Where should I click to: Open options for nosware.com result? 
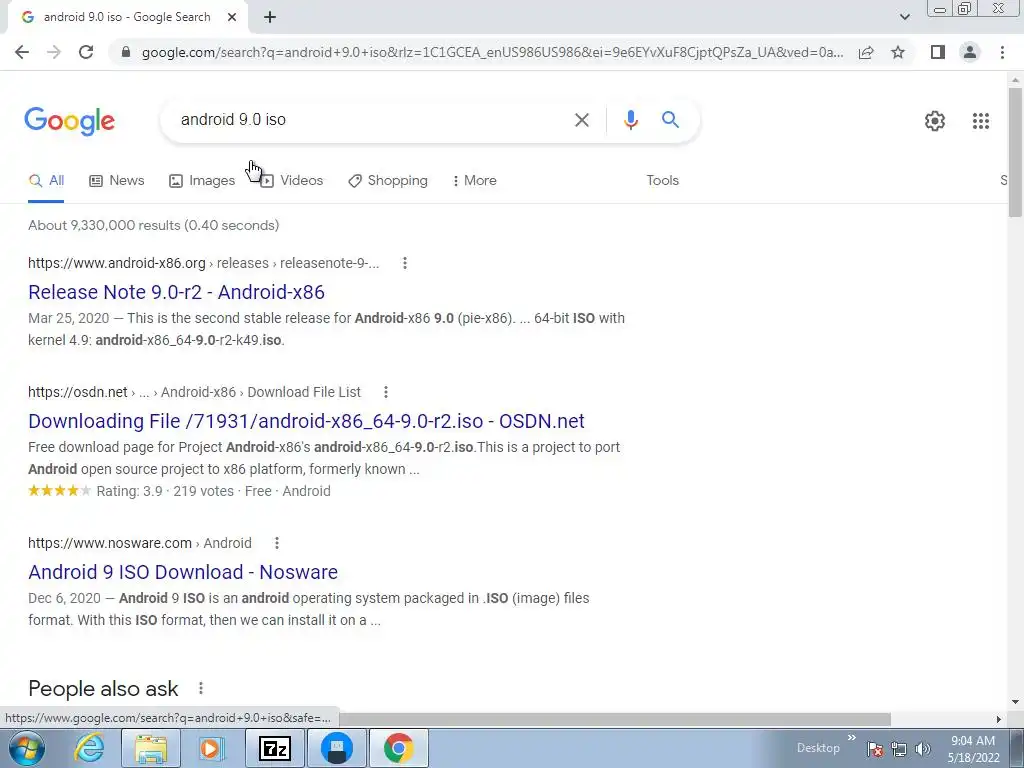coord(277,543)
